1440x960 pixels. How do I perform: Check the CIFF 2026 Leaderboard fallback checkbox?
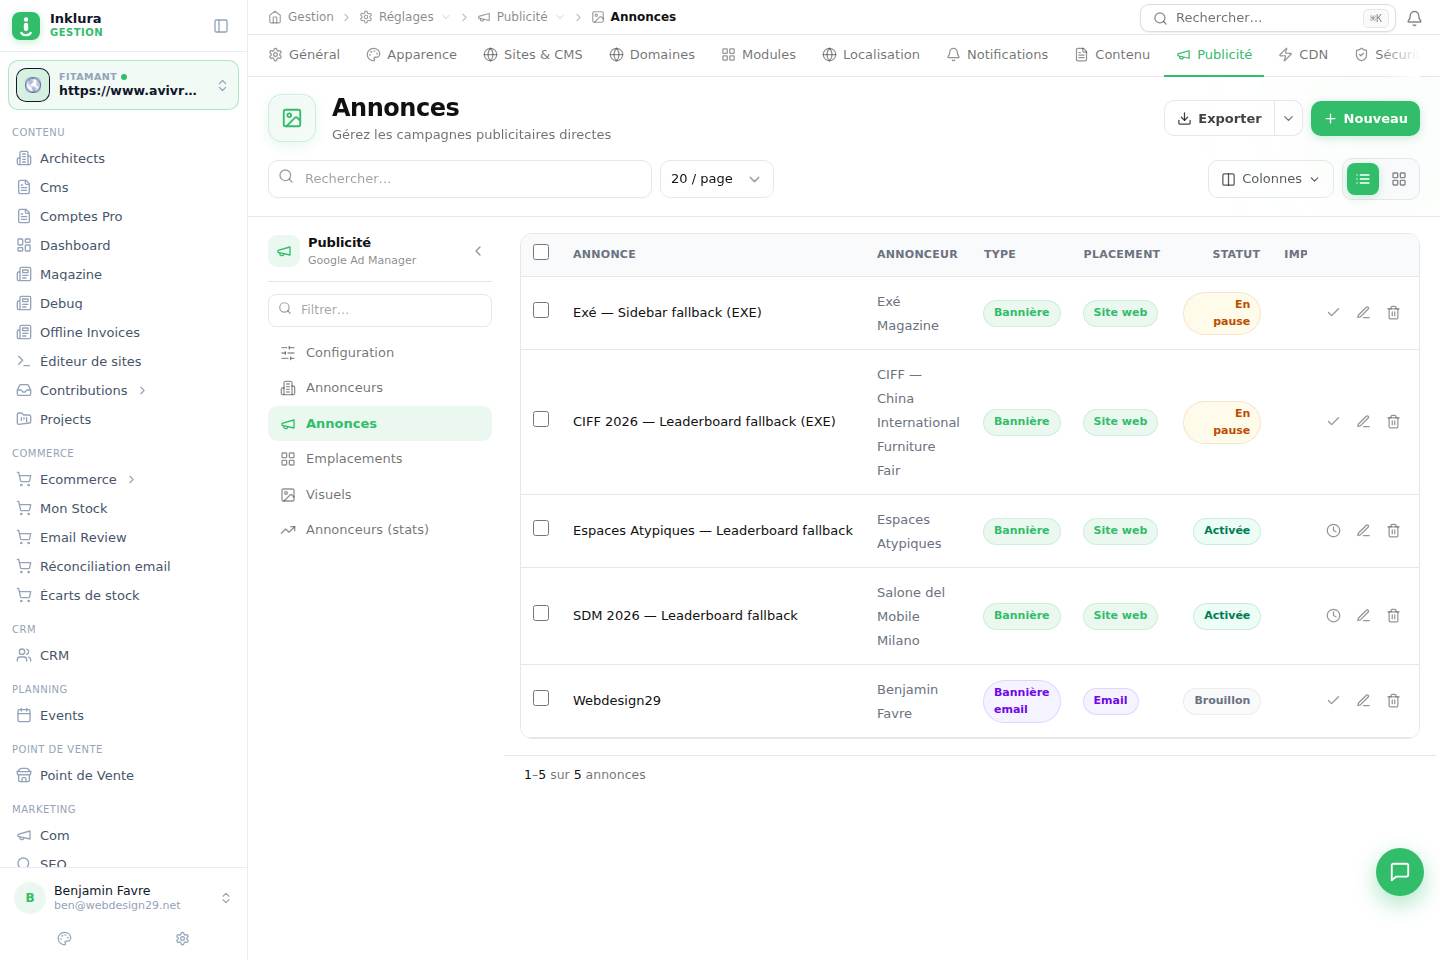coord(541,419)
